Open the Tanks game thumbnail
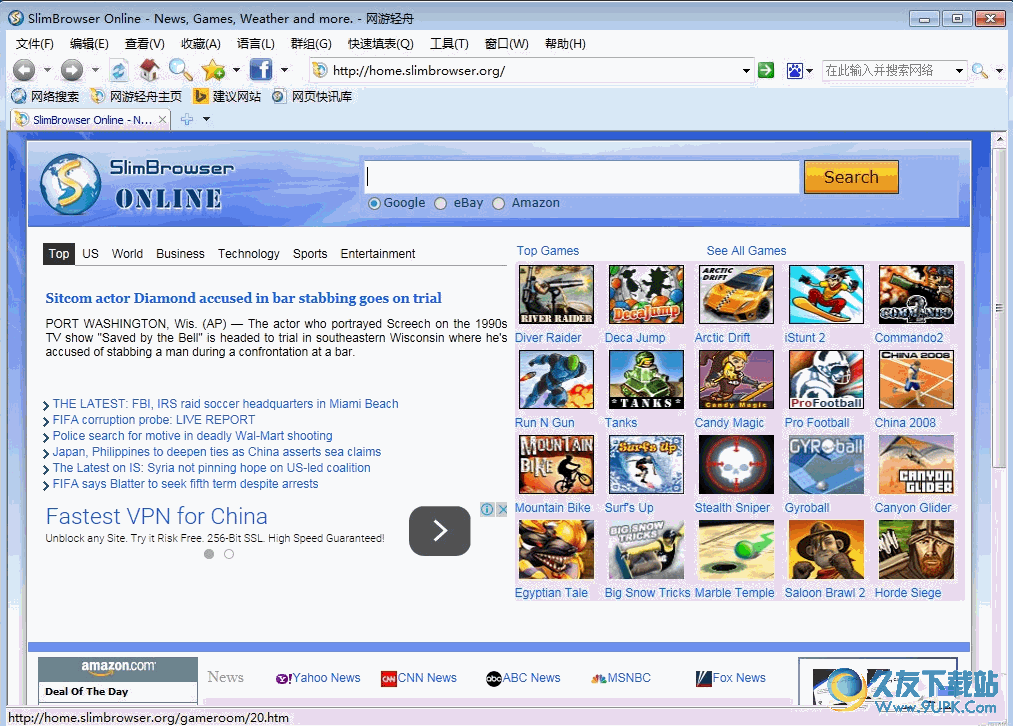Image resolution: width=1013 pixels, height=726 pixels. tap(646, 380)
